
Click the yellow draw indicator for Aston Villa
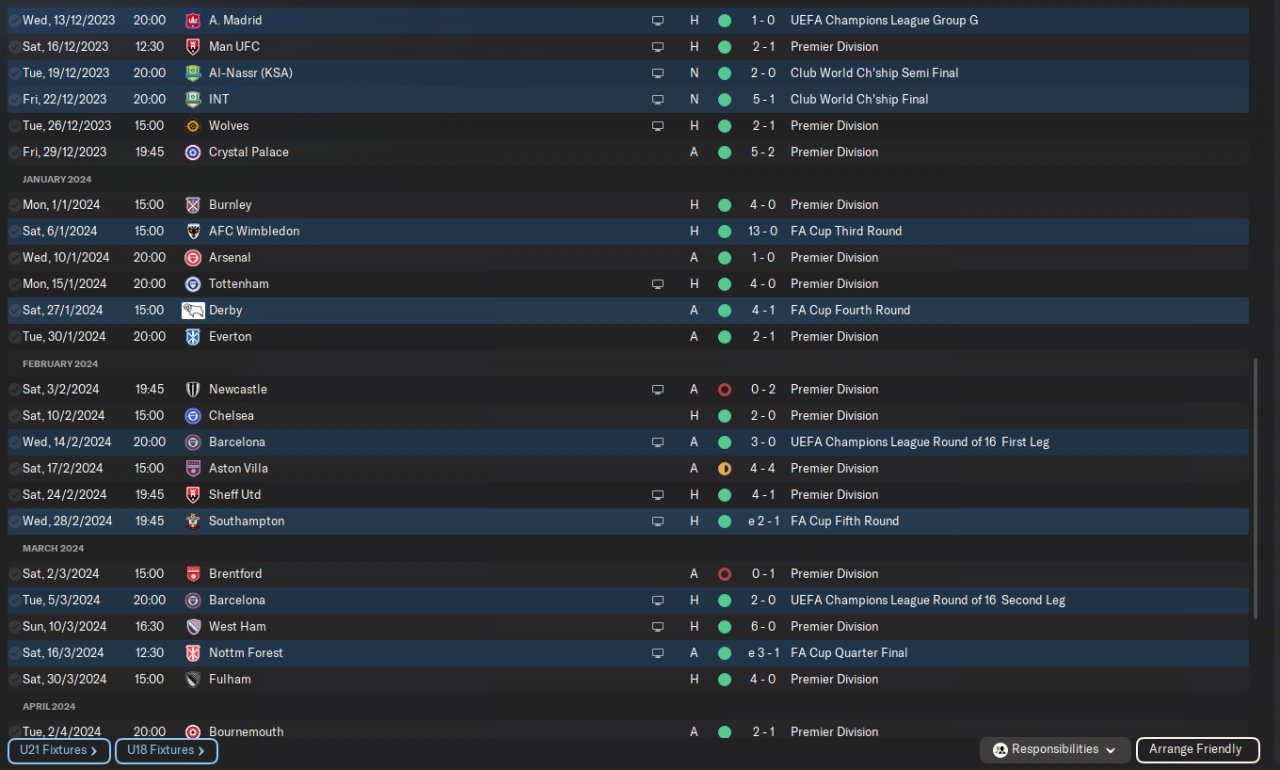pyautogui.click(x=724, y=468)
